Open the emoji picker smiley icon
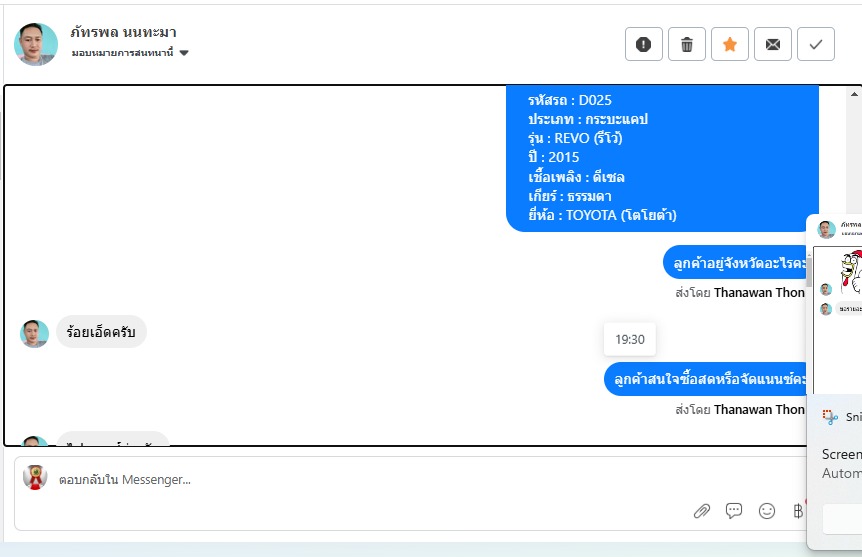The height and width of the screenshot is (557, 862). (767, 511)
